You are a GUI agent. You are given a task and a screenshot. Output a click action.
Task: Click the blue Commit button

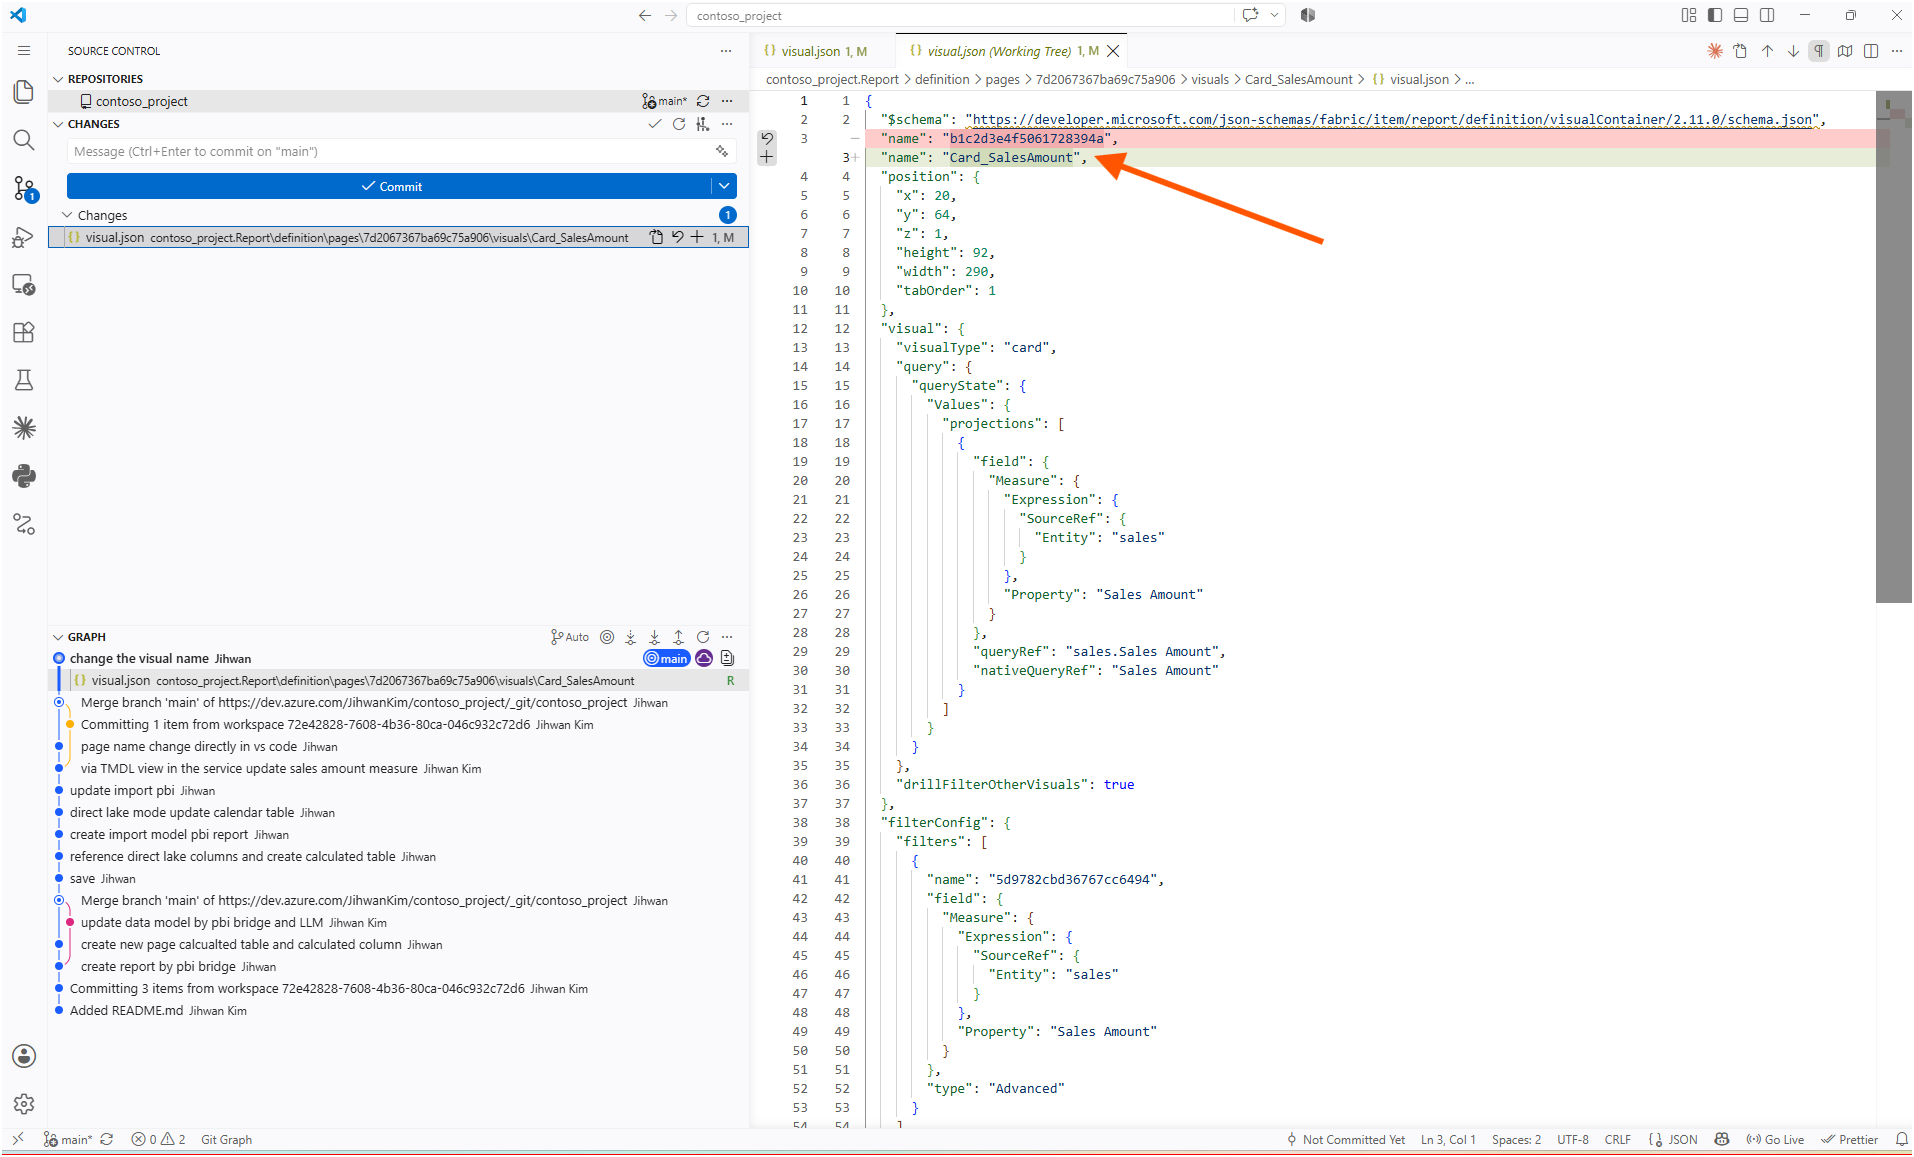pyautogui.click(x=390, y=186)
